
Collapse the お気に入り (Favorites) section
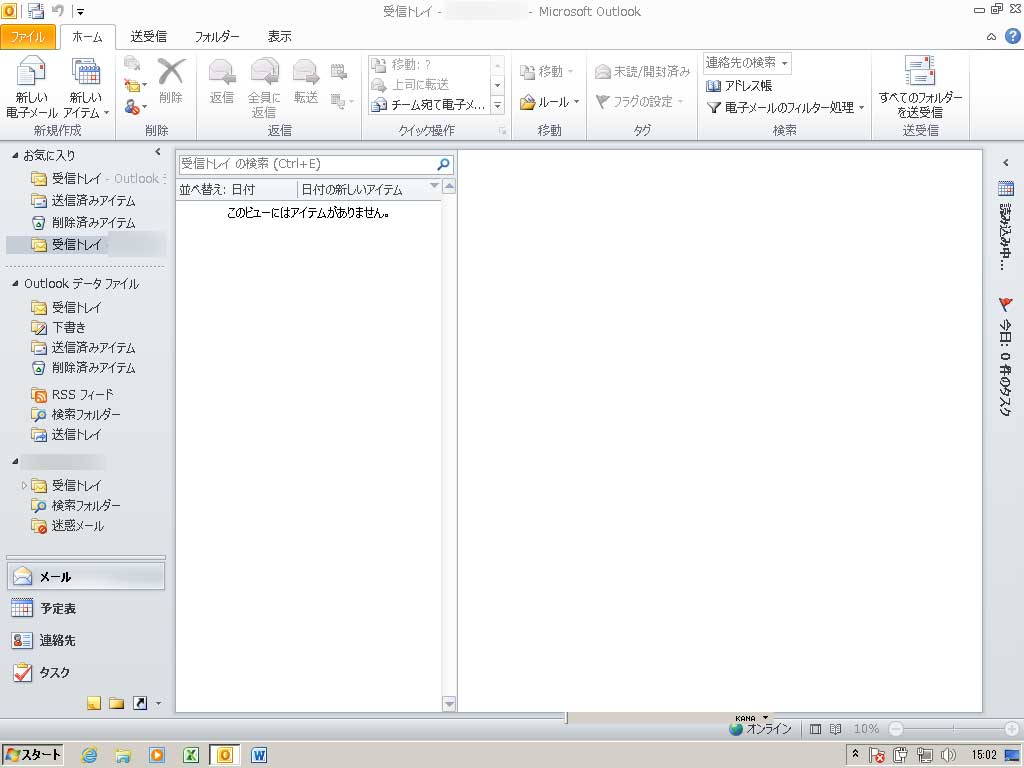[15, 155]
